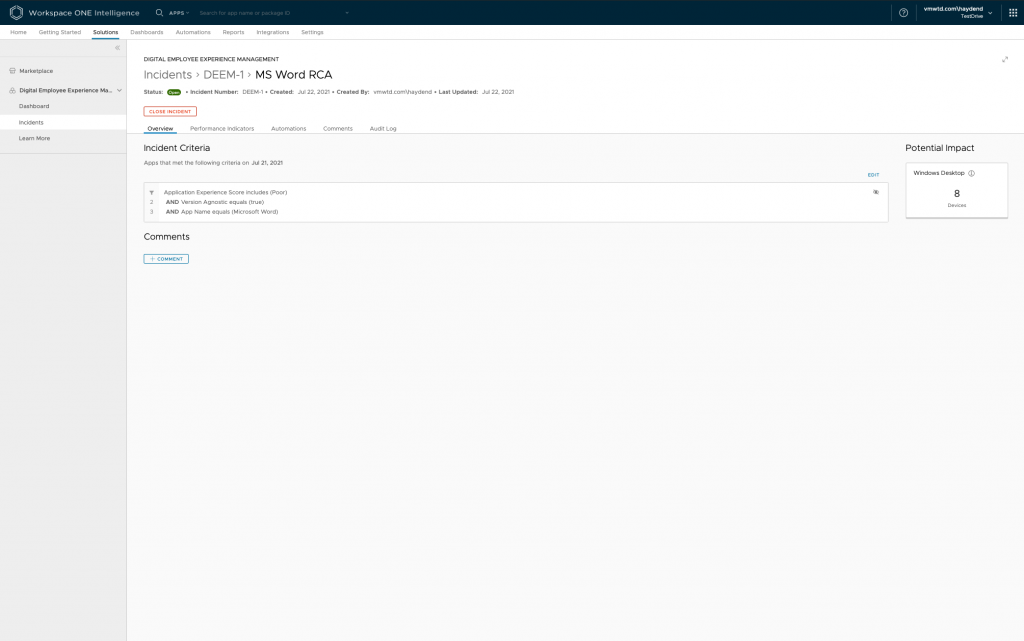Open the Automations top navigation item
Viewport: 1024px width, 641px height.
[x=193, y=32]
